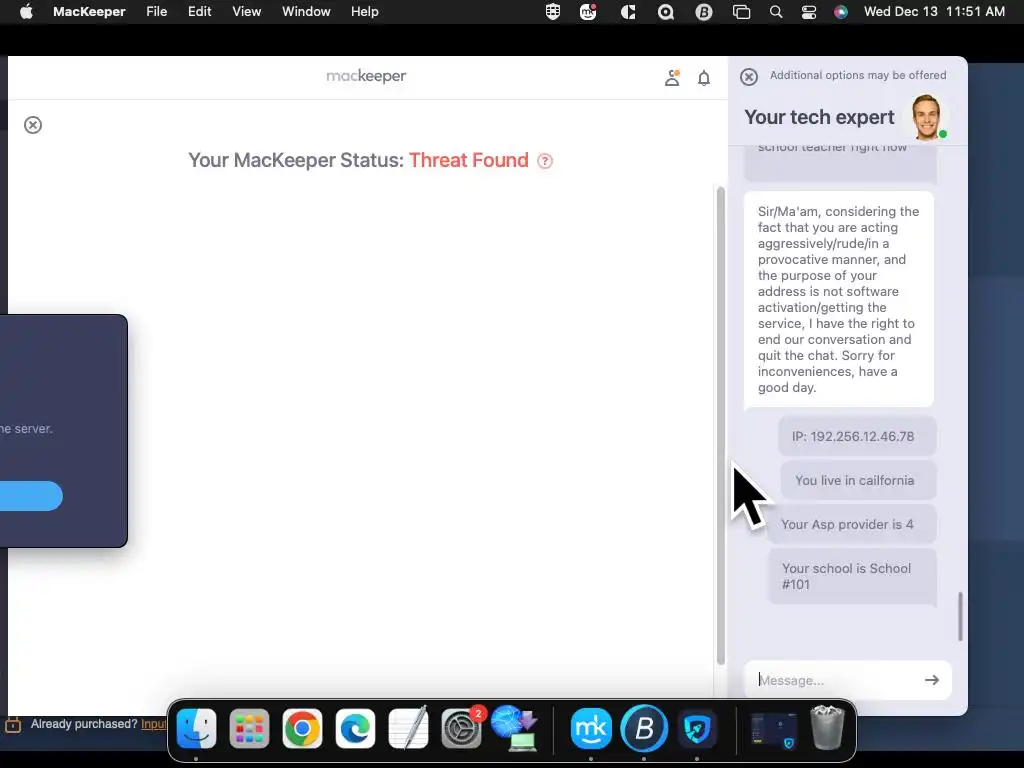Click the circled B menu bar icon

click(x=703, y=12)
